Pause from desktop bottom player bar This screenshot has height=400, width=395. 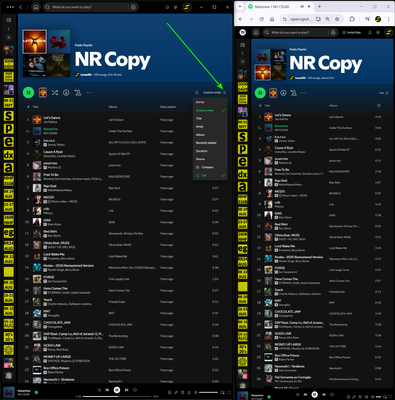click(117, 390)
